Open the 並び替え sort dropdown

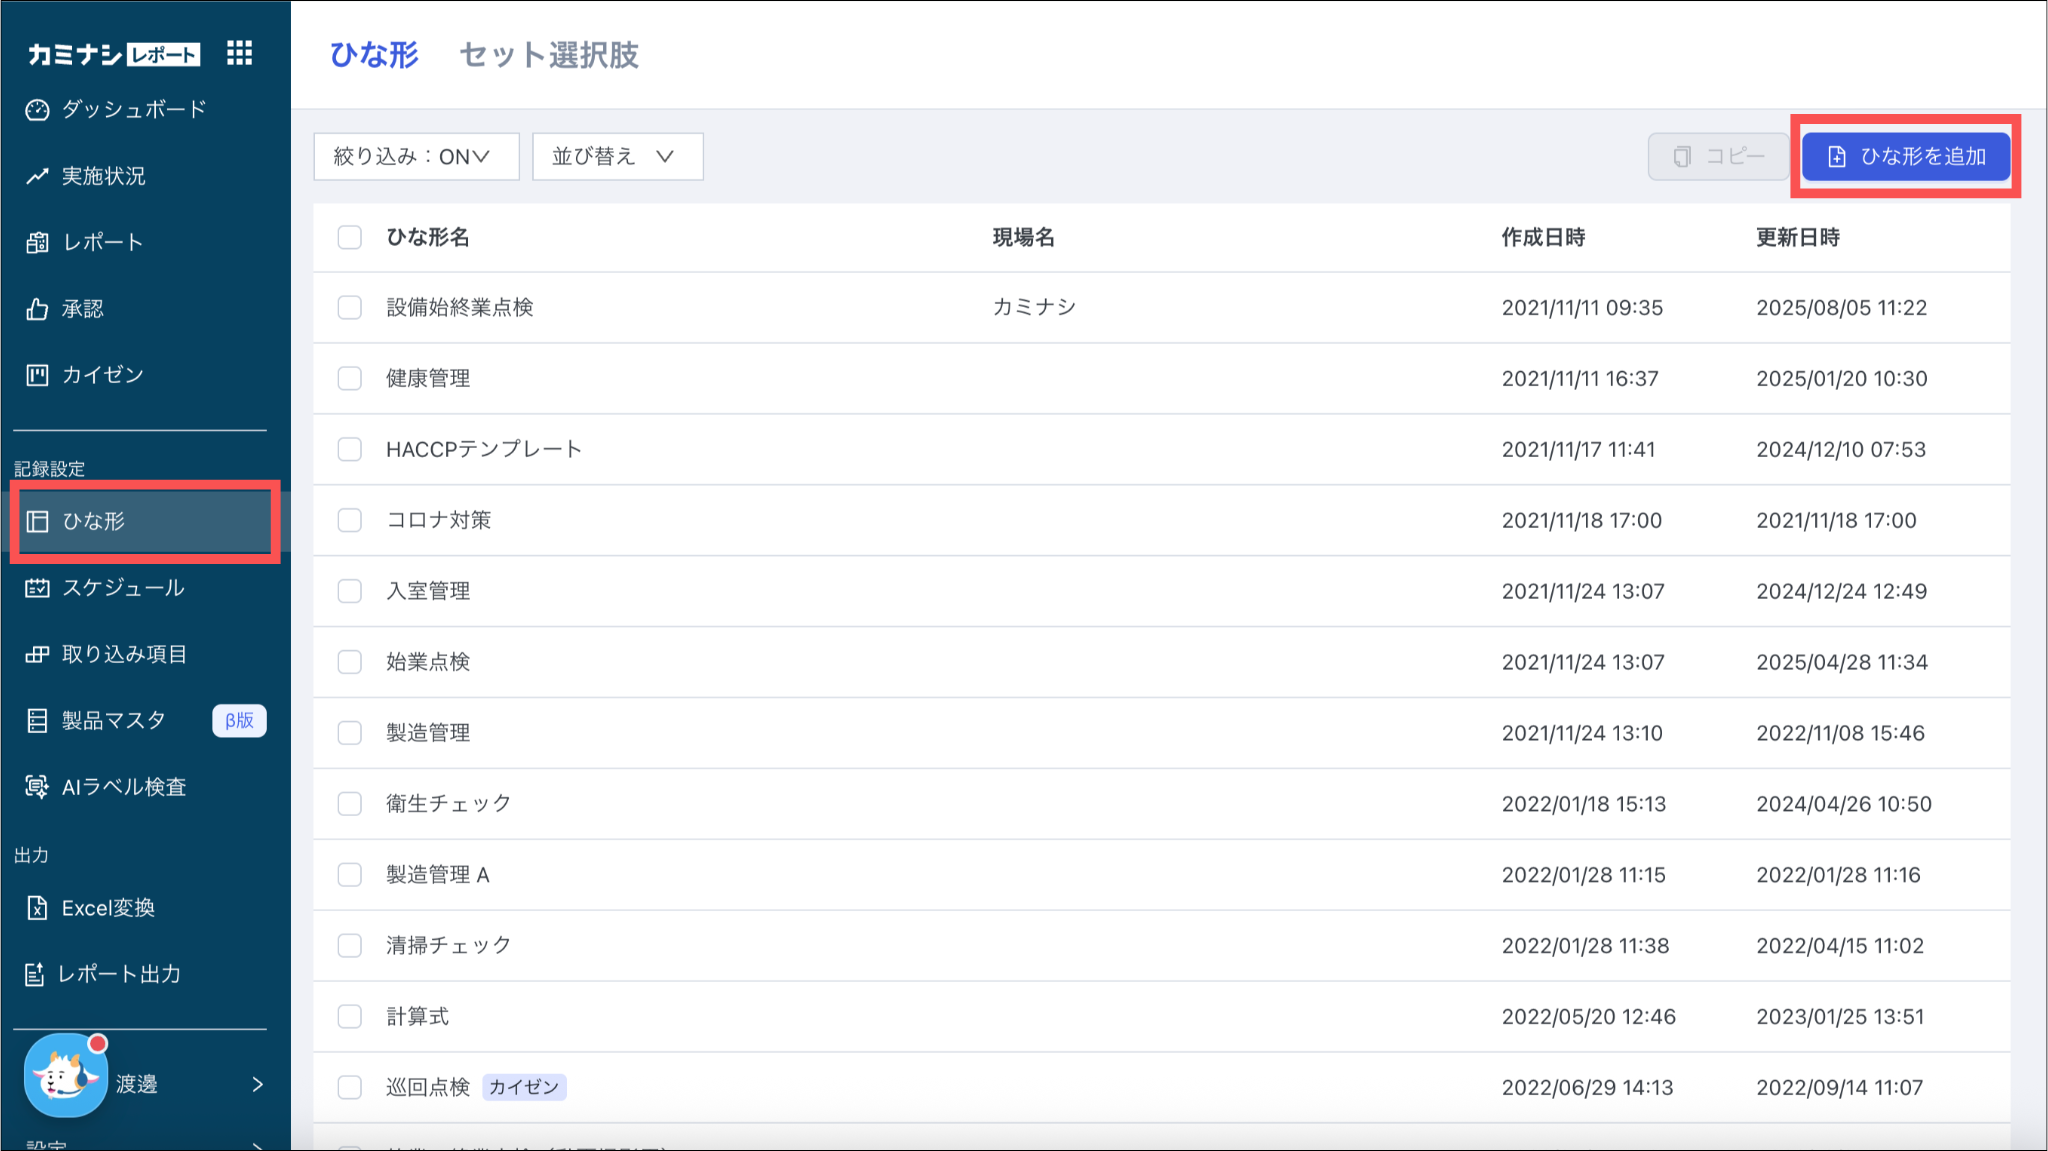coord(617,157)
